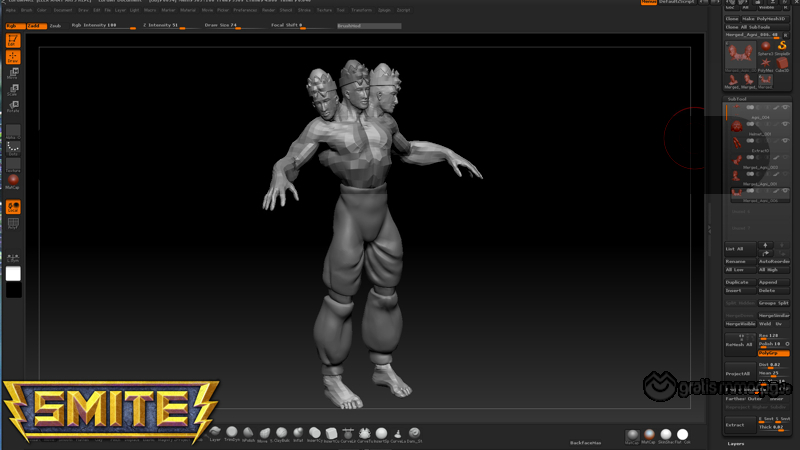Image resolution: width=800 pixels, height=450 pixels.
Task: Expand the Layers section
Action: (x=736, y=443)
